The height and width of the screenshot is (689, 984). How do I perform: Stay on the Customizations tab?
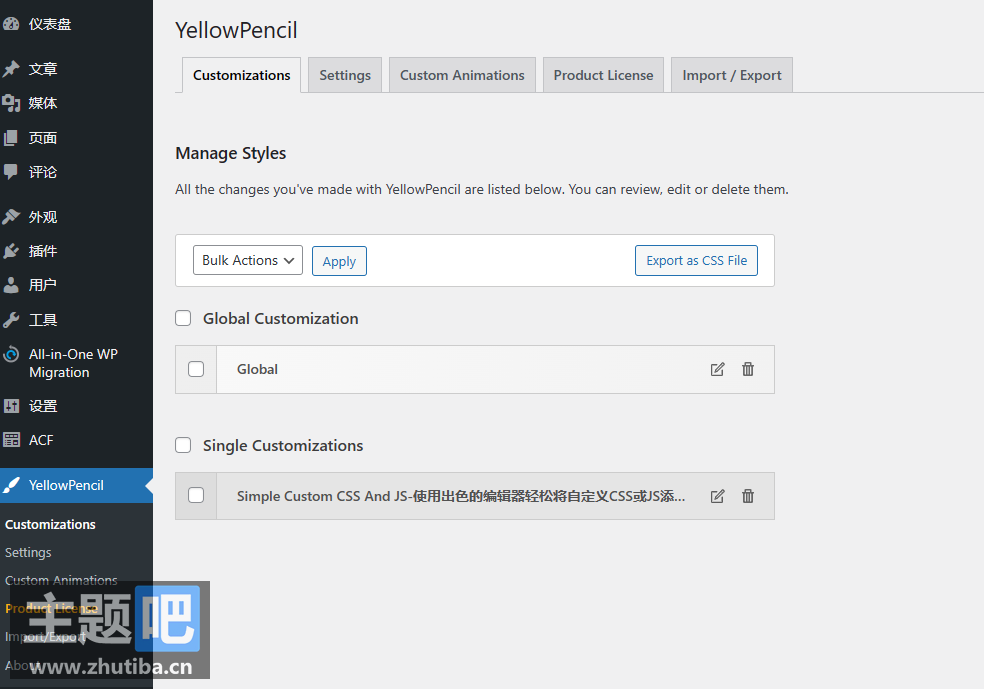pos(242,75)
